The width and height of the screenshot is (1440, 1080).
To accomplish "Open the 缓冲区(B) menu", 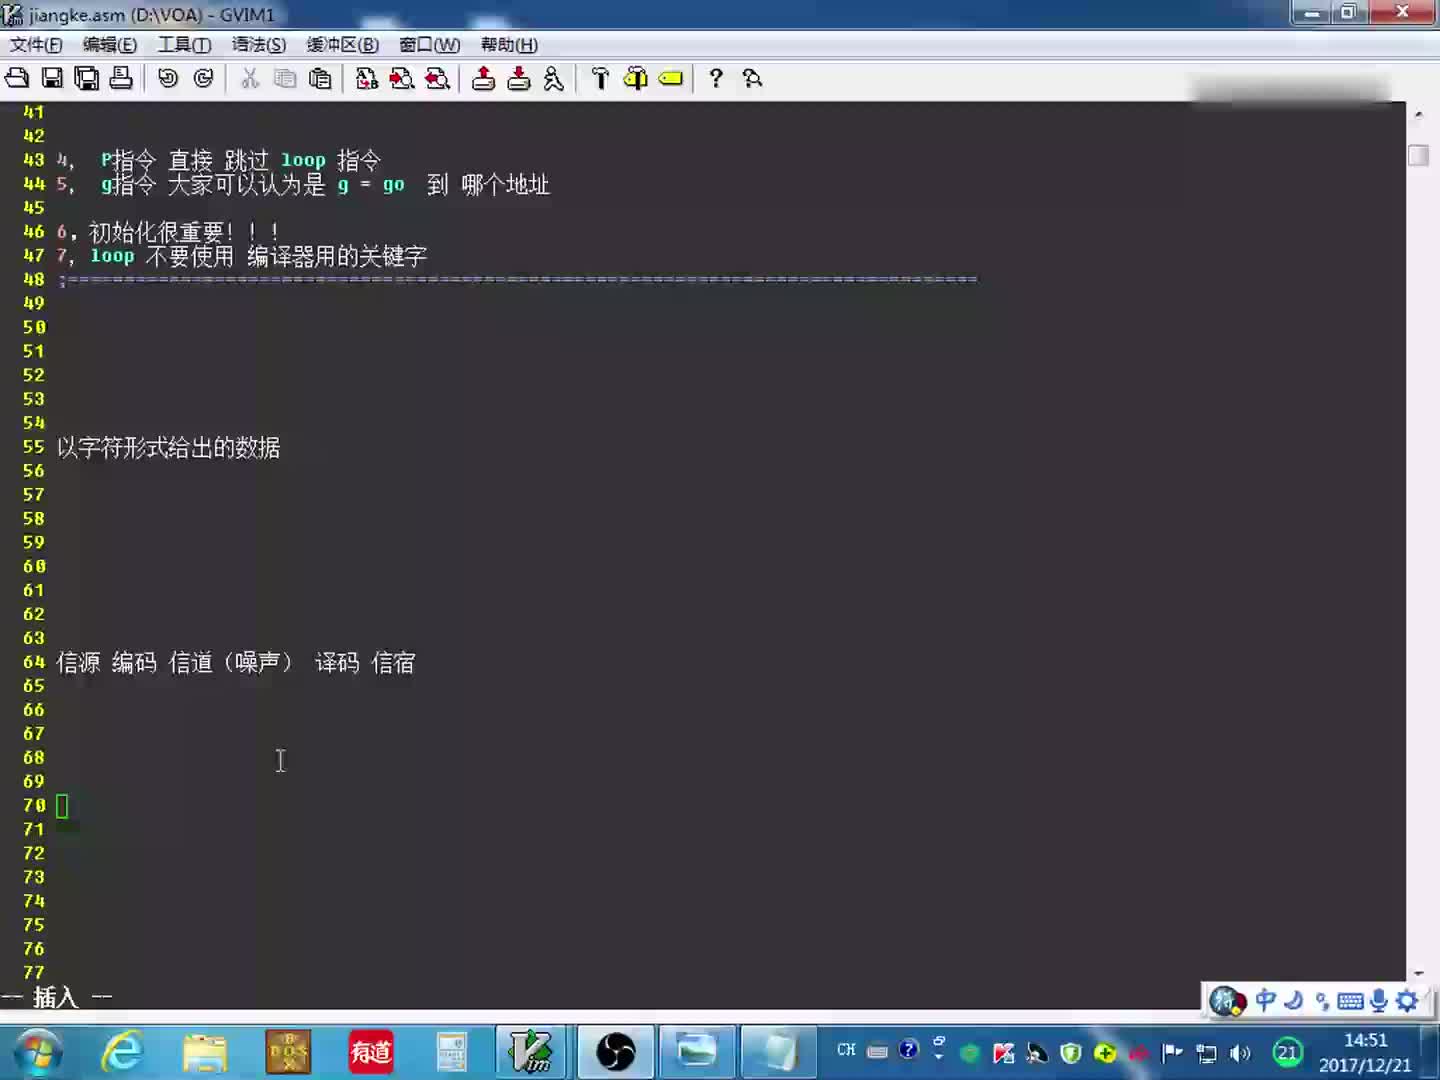I will coord(343,45).
